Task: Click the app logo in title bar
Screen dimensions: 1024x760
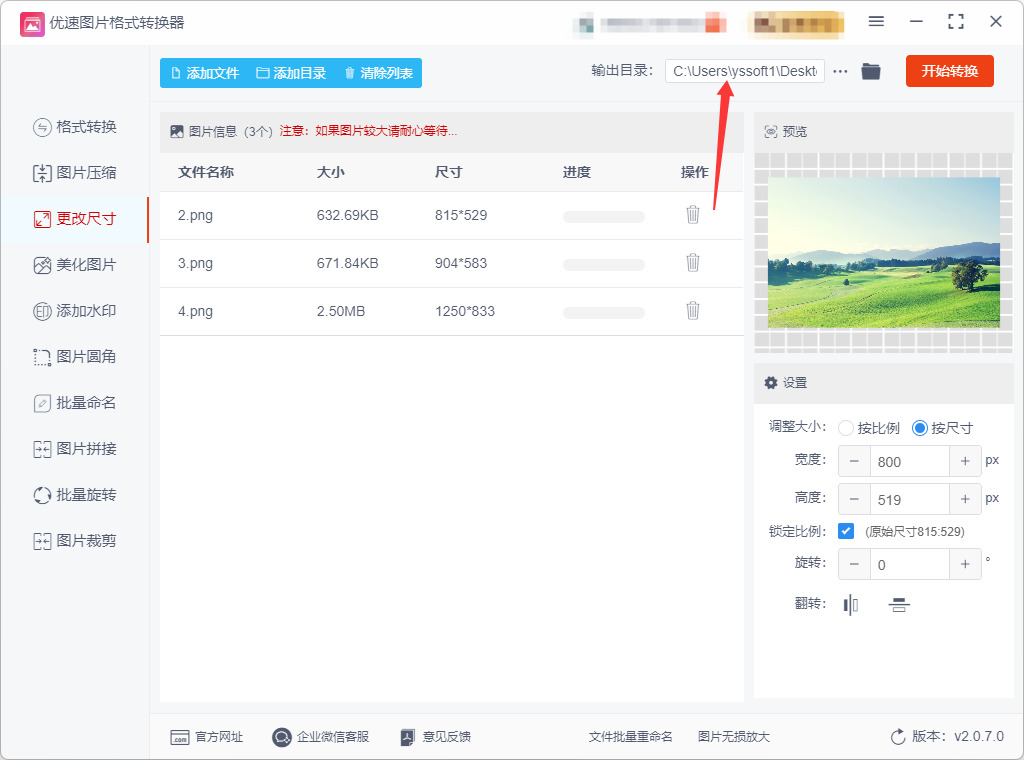Action: 32,24
